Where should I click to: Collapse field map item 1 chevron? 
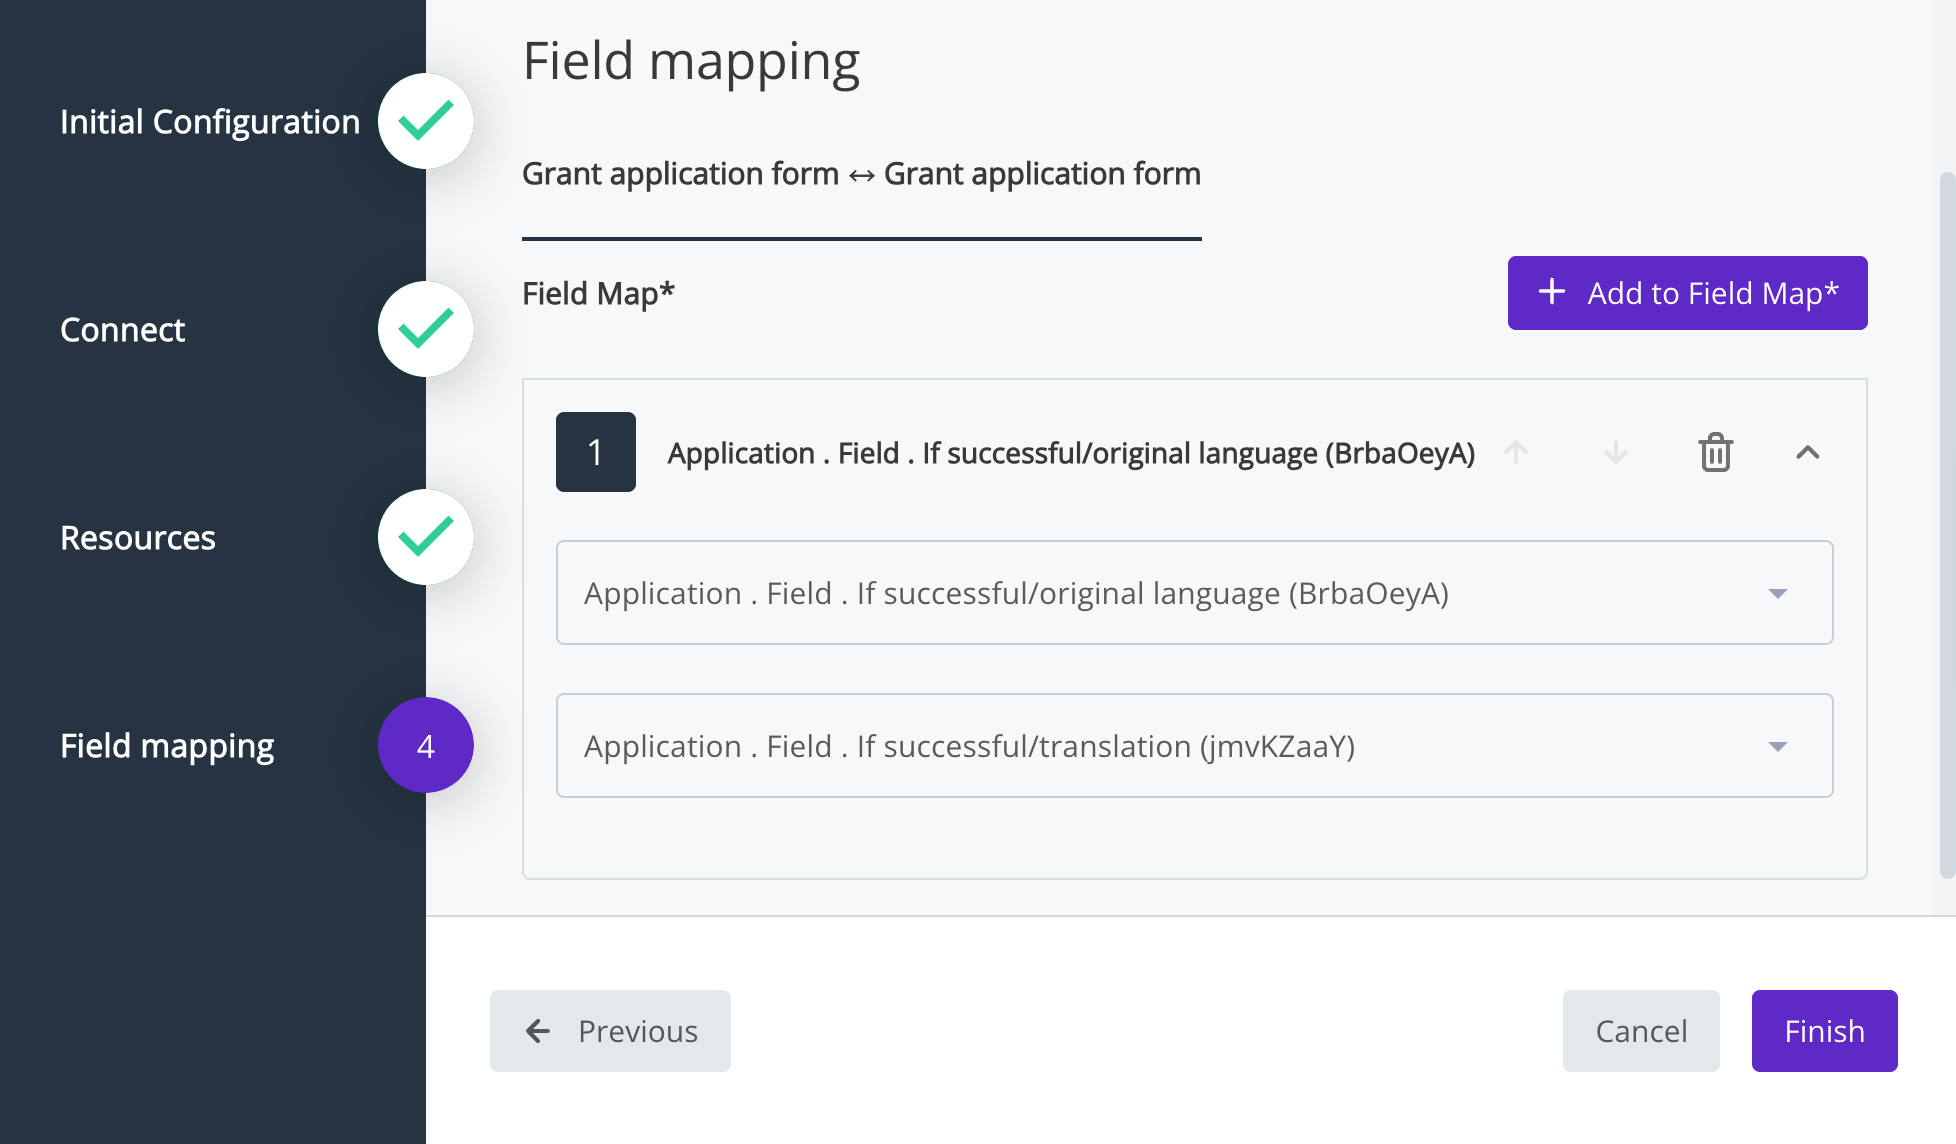1807,453
